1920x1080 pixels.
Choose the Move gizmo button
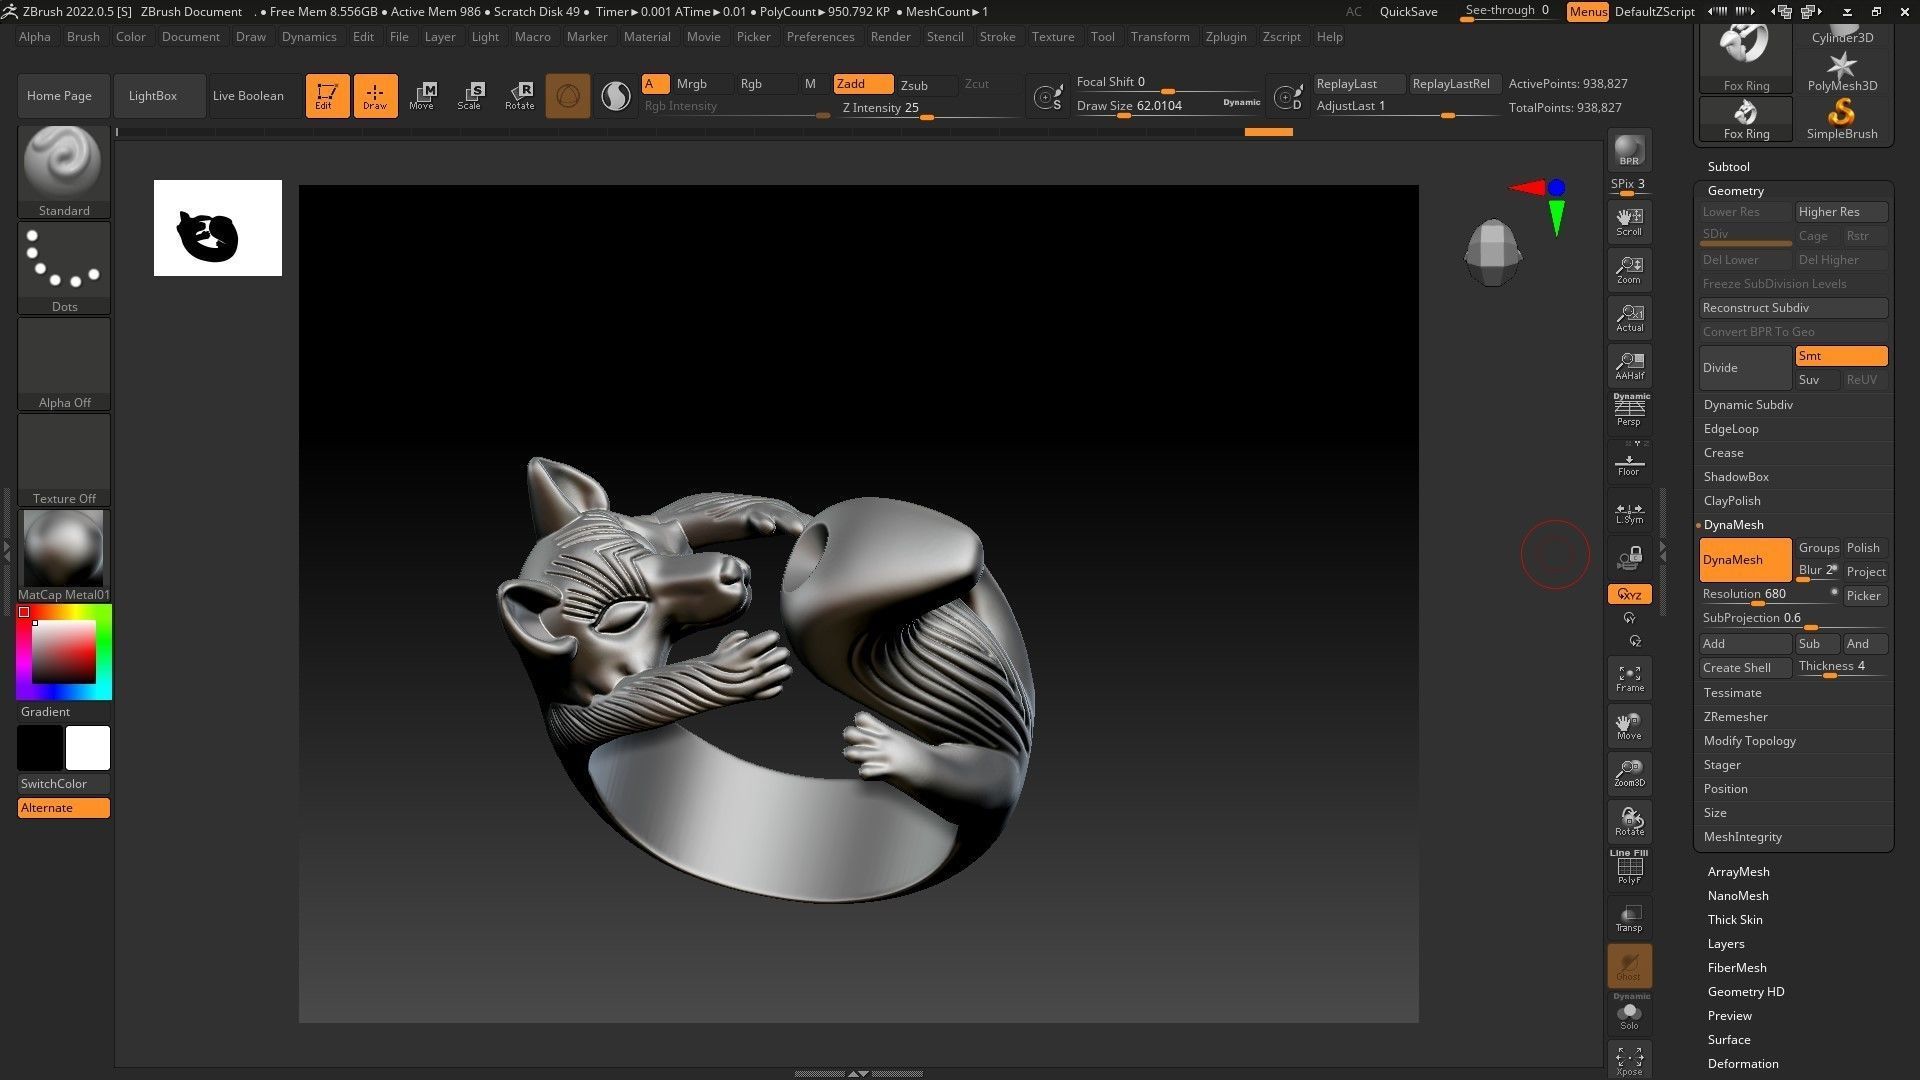point(423,96)
